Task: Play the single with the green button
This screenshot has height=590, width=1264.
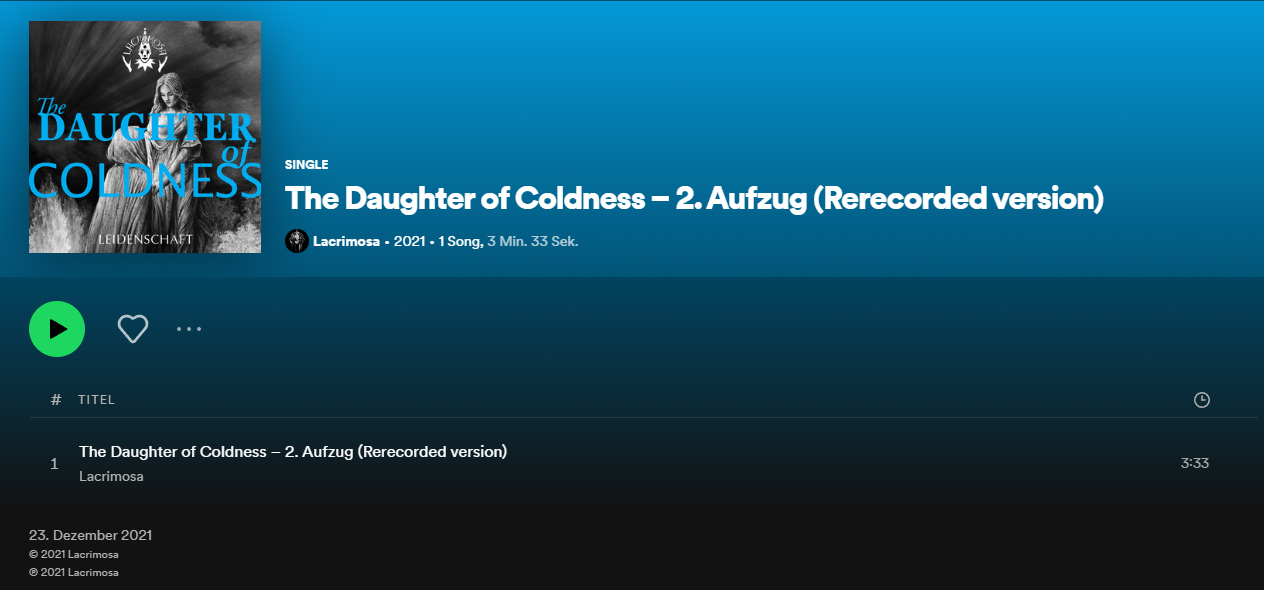Action: tap(57, 329)
